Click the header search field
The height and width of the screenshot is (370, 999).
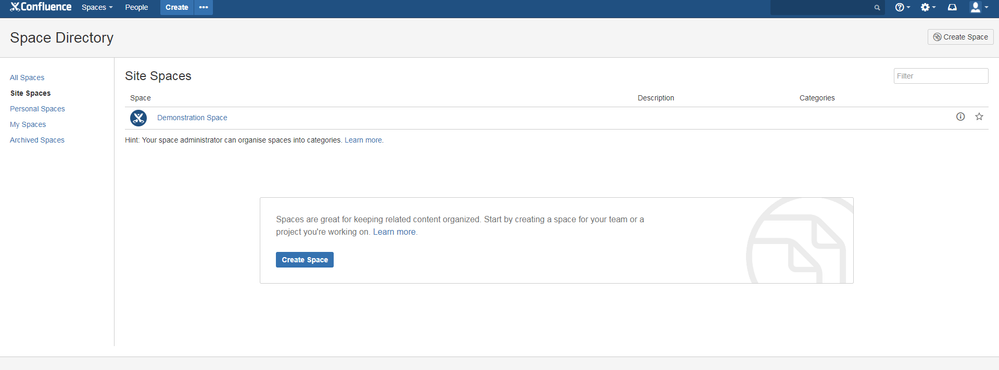click(x=827, y=8)
